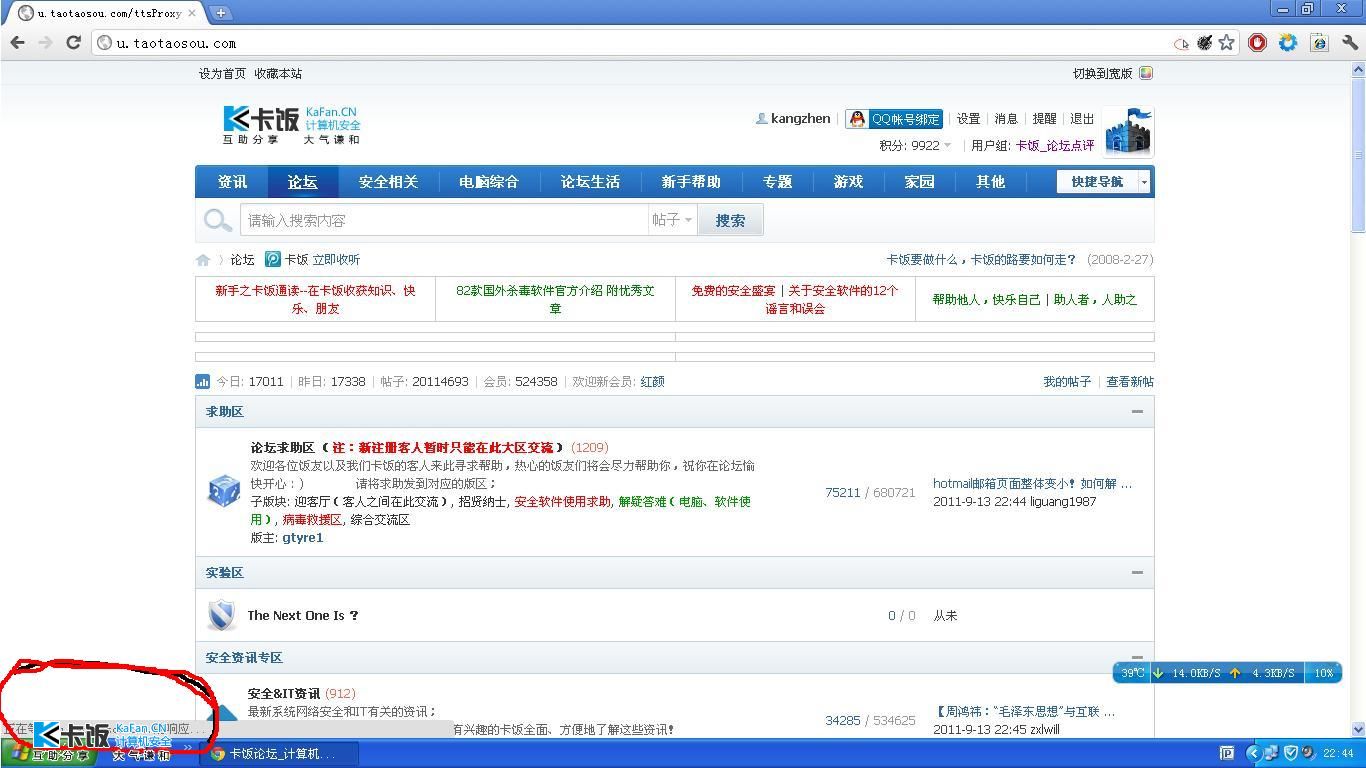Click the blue gear extension icon

1288,43
